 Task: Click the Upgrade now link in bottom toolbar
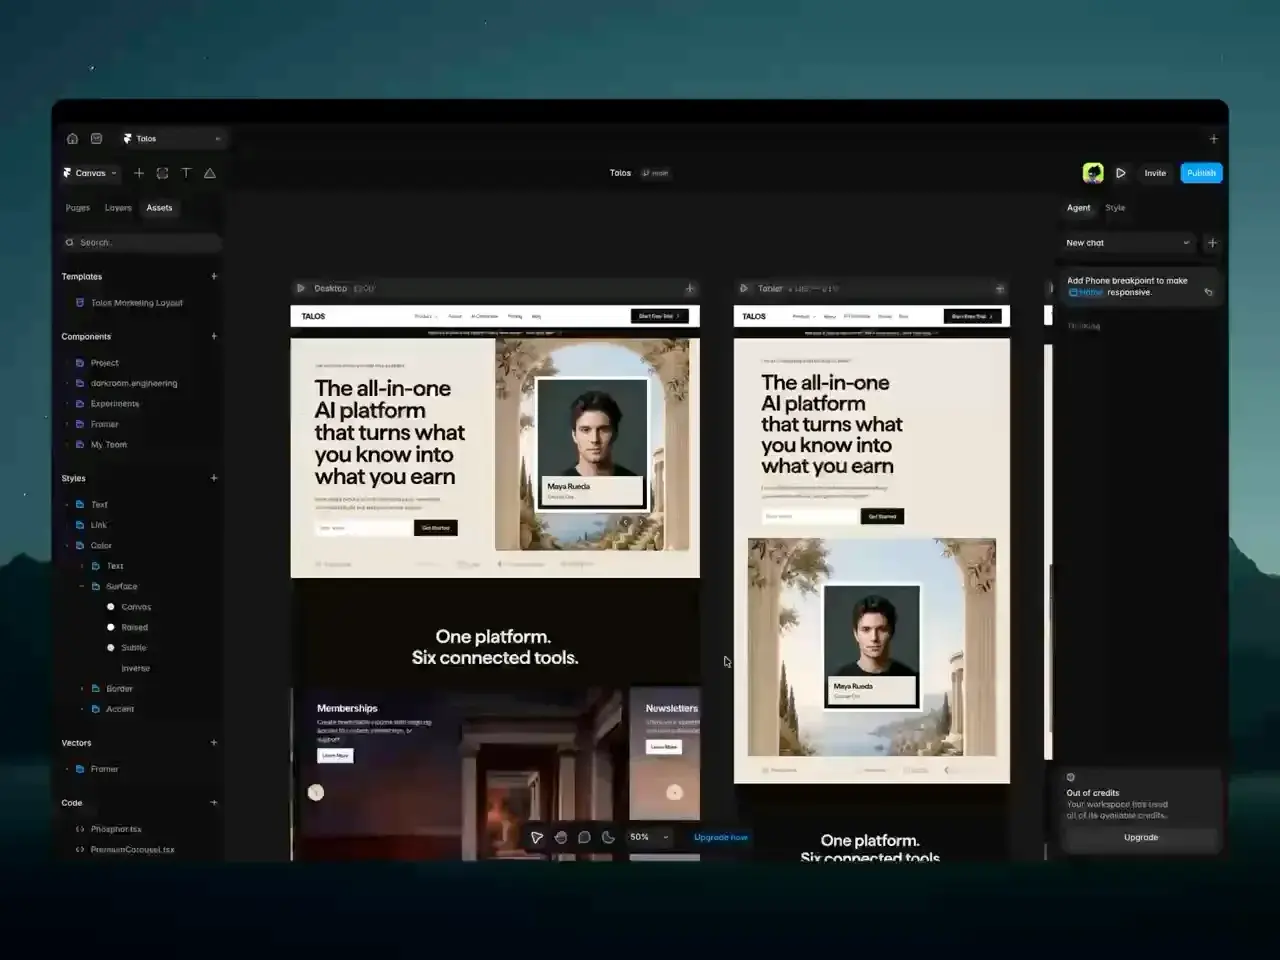pyautogui.click(x=721, y=837)
